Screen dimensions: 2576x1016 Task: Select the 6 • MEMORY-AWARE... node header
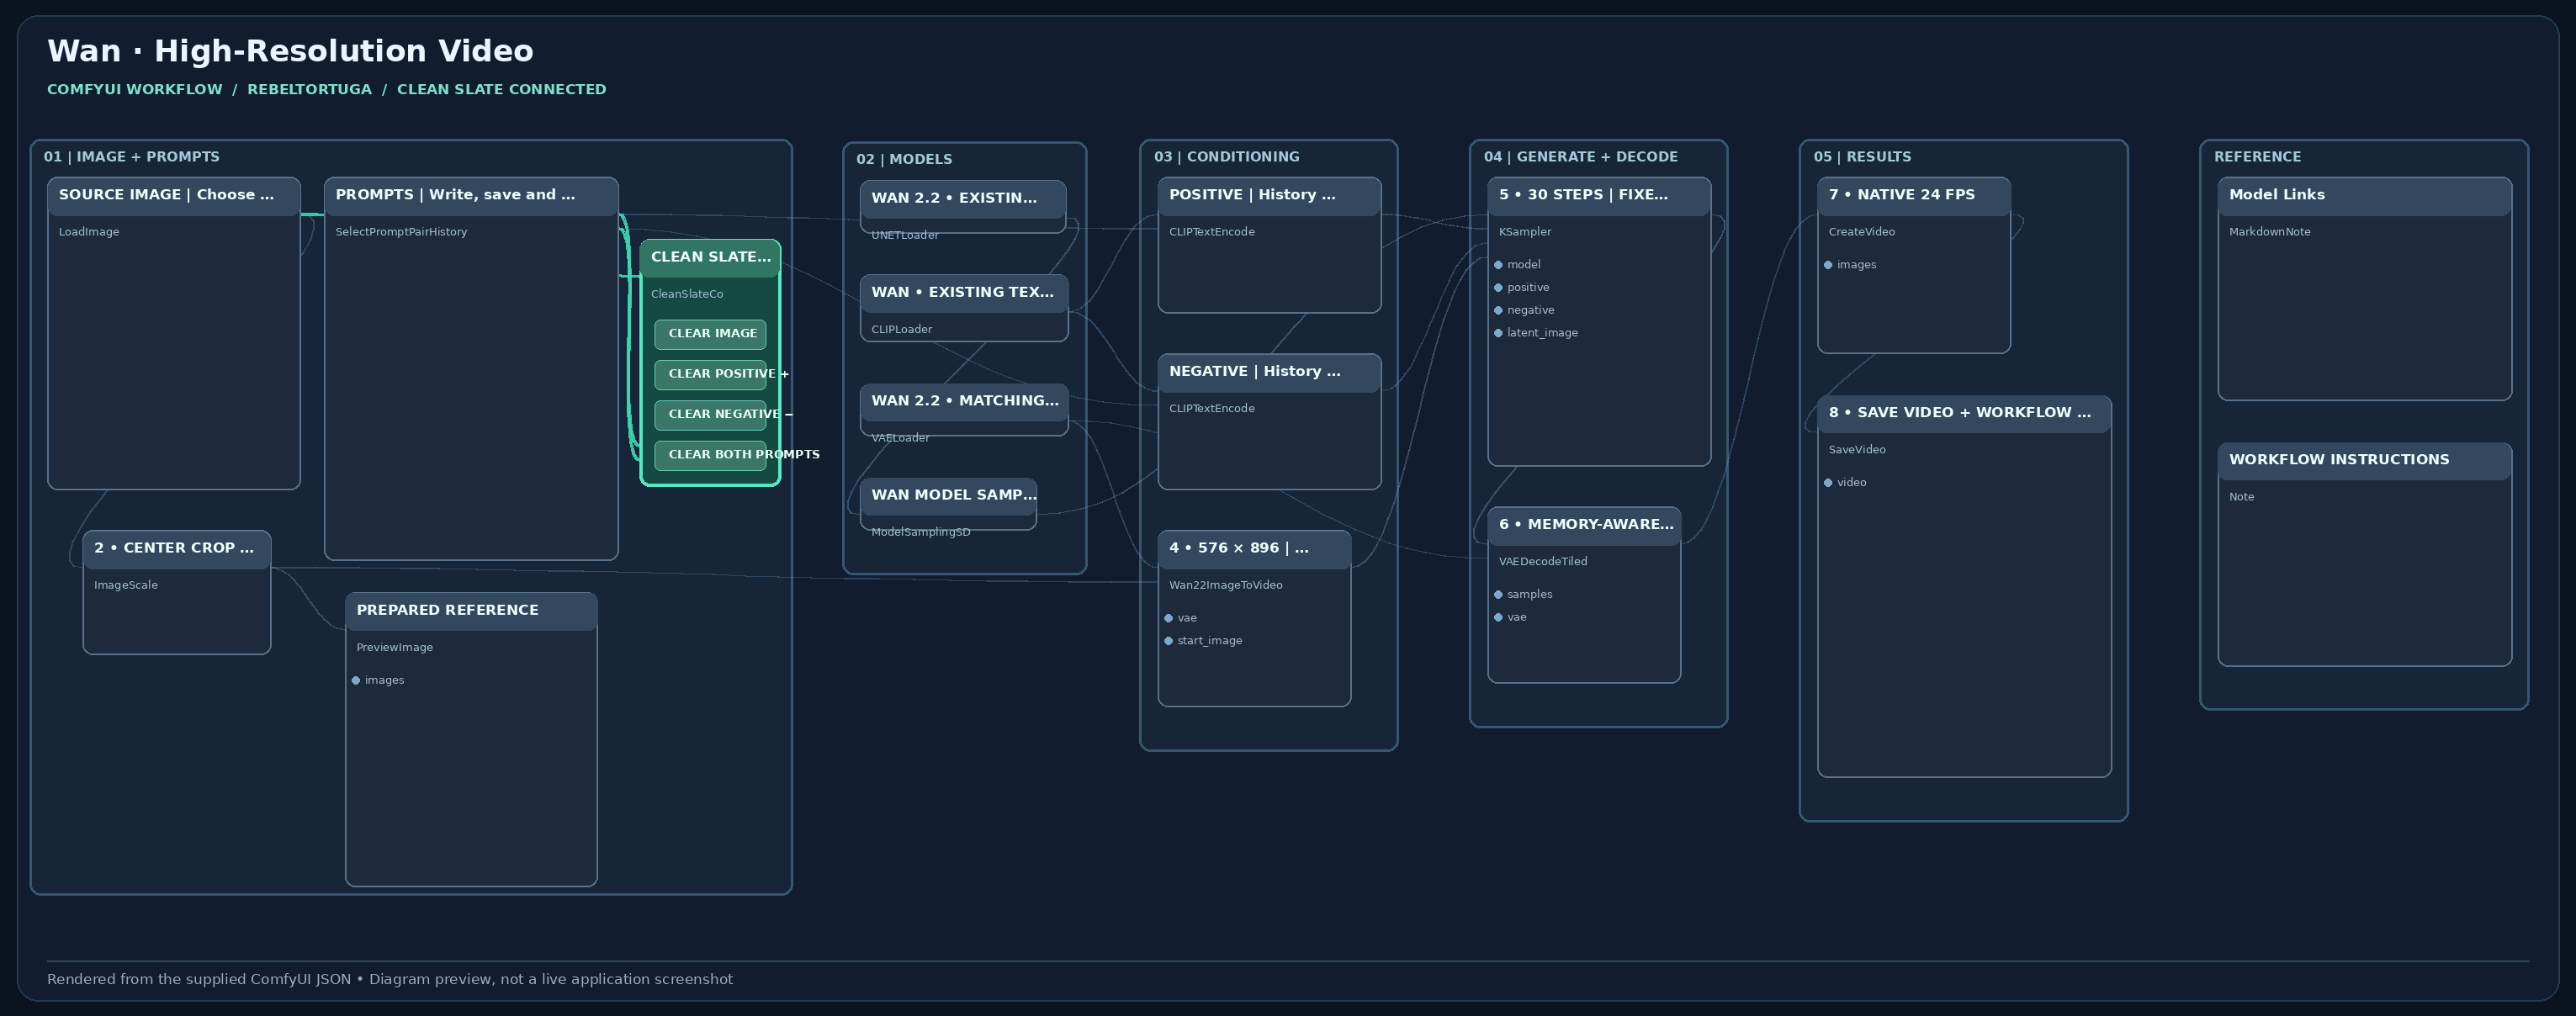pyautogui.click(x=1584, y=526)
